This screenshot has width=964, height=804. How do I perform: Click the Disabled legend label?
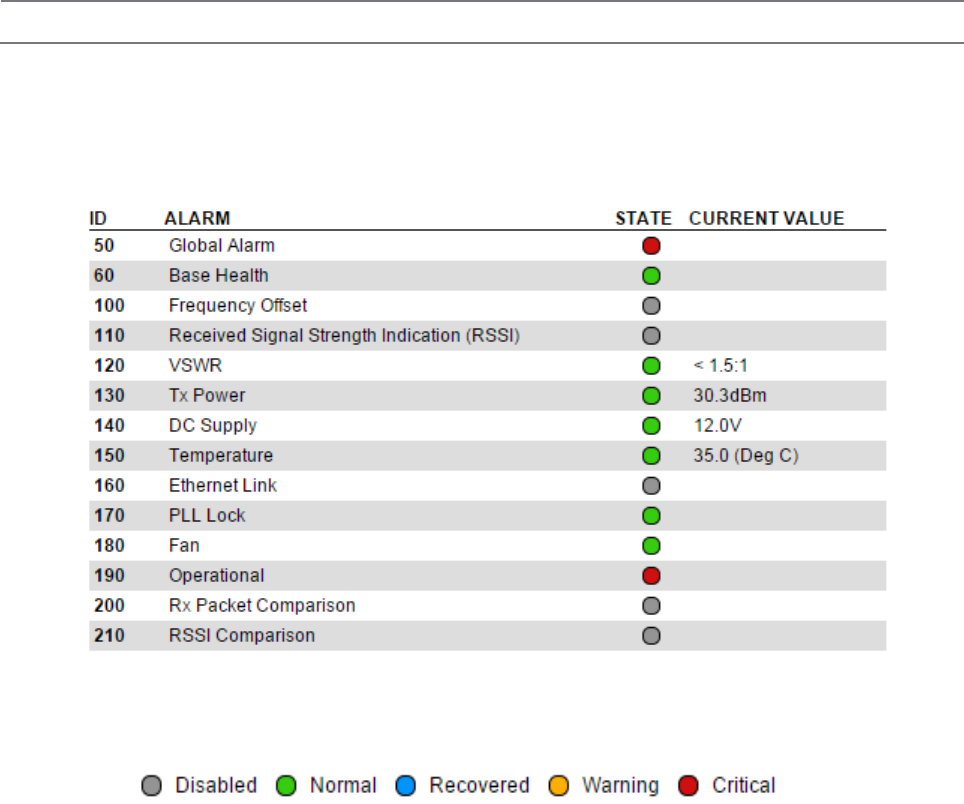click(x=216, y=786)
